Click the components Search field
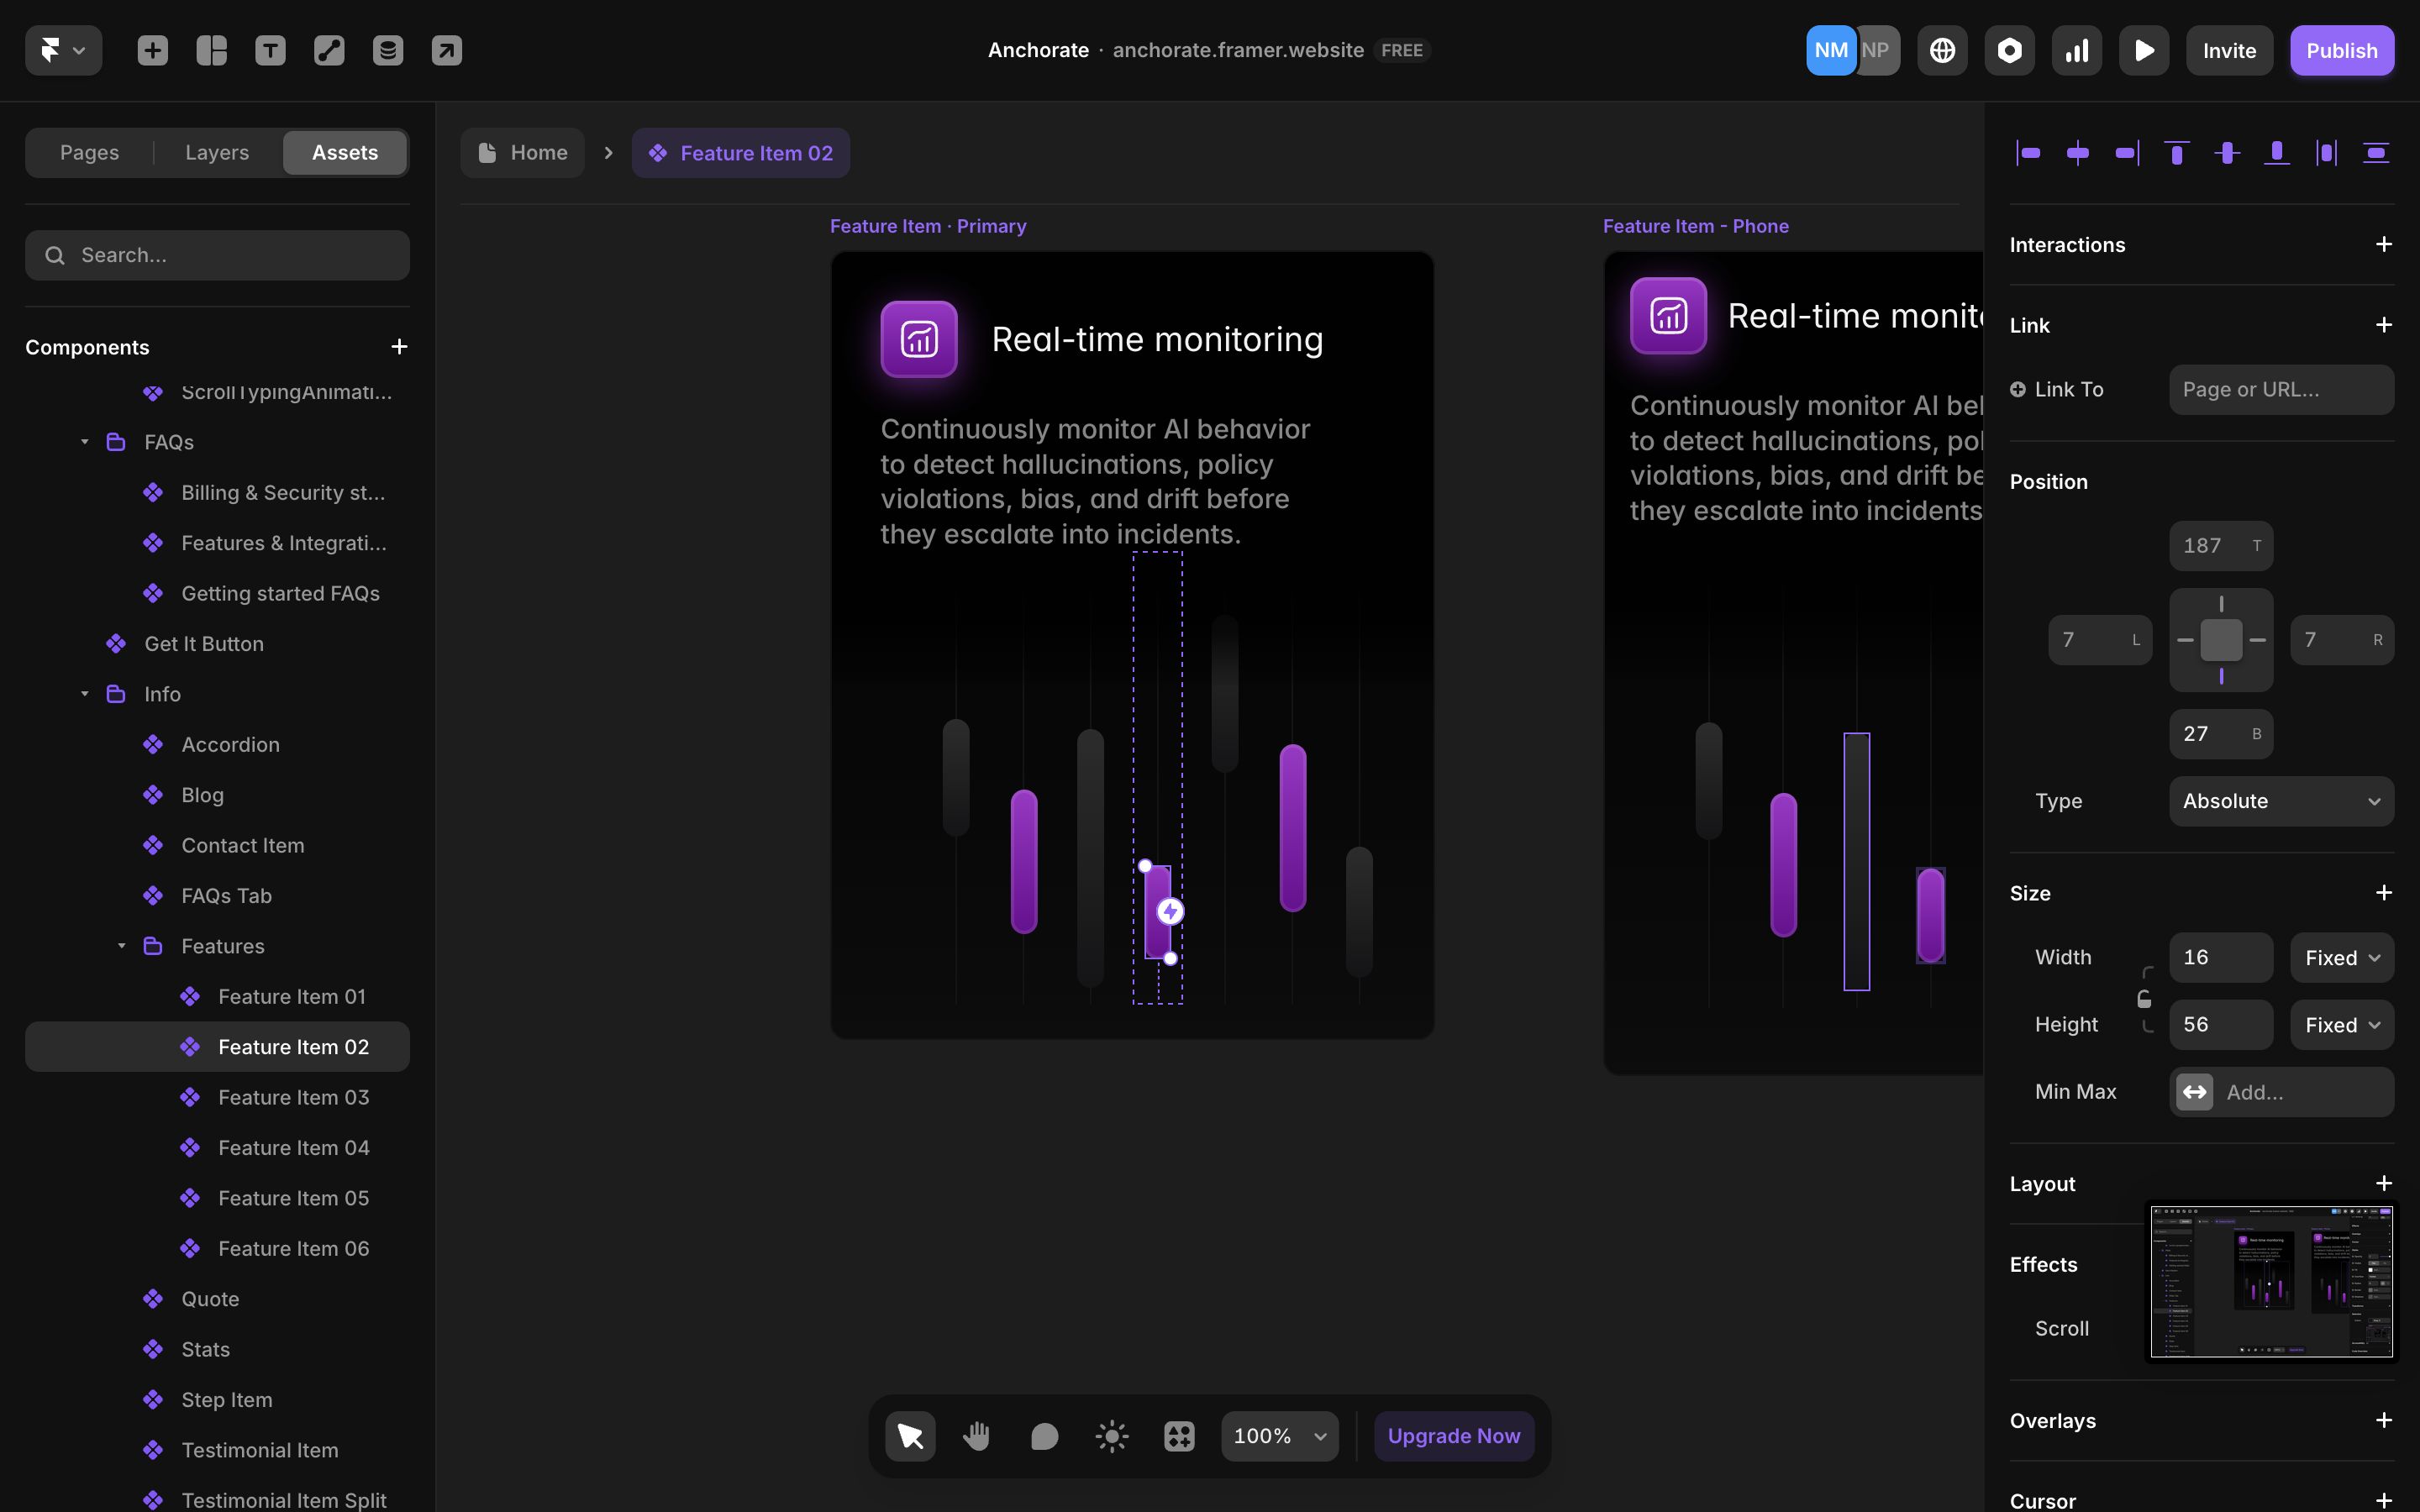 pos(217,255)
